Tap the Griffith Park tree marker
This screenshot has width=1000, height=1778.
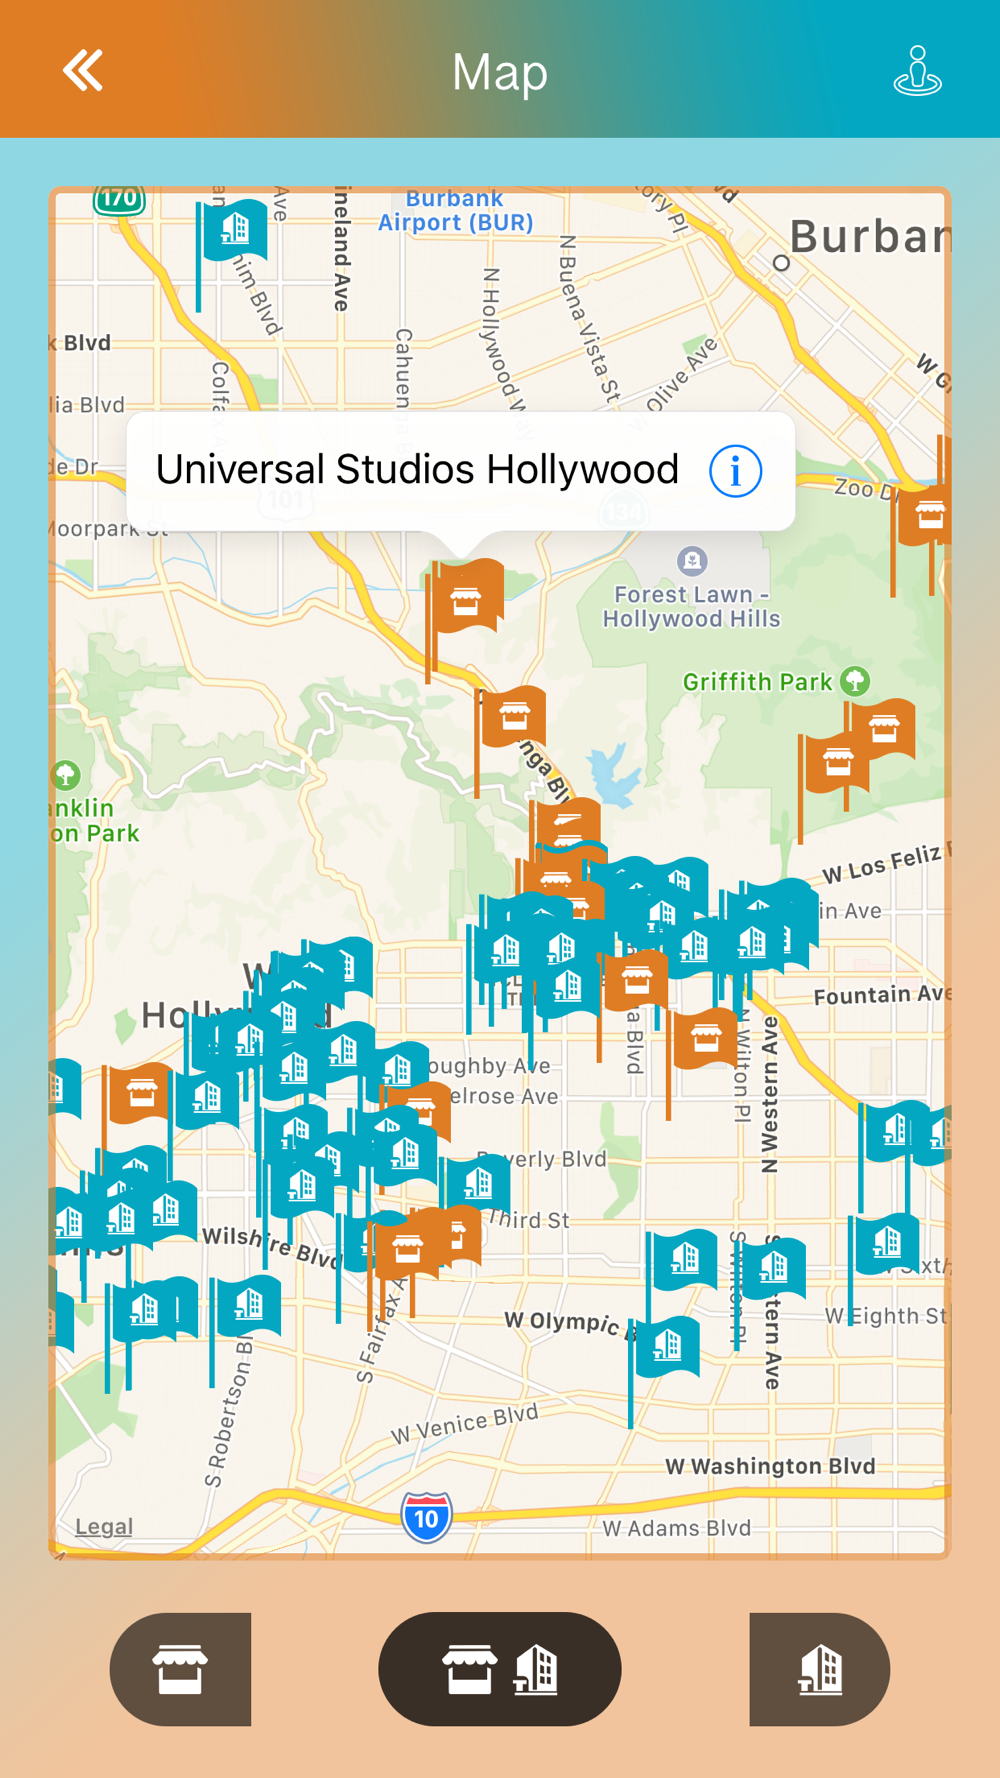pos(855,681)
